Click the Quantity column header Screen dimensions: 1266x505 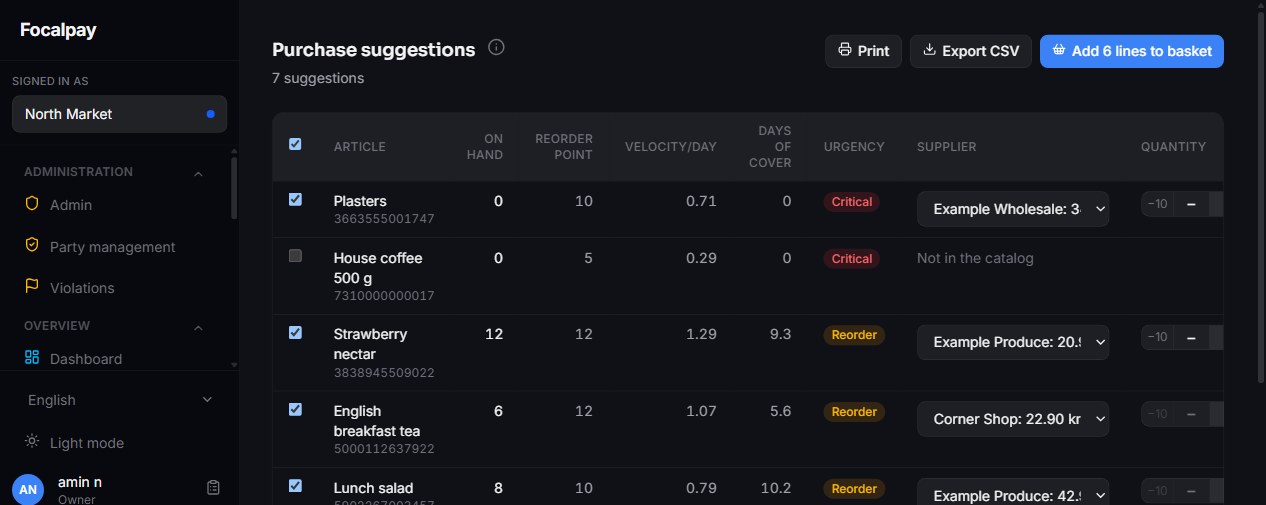click(x=1173, y=146)
